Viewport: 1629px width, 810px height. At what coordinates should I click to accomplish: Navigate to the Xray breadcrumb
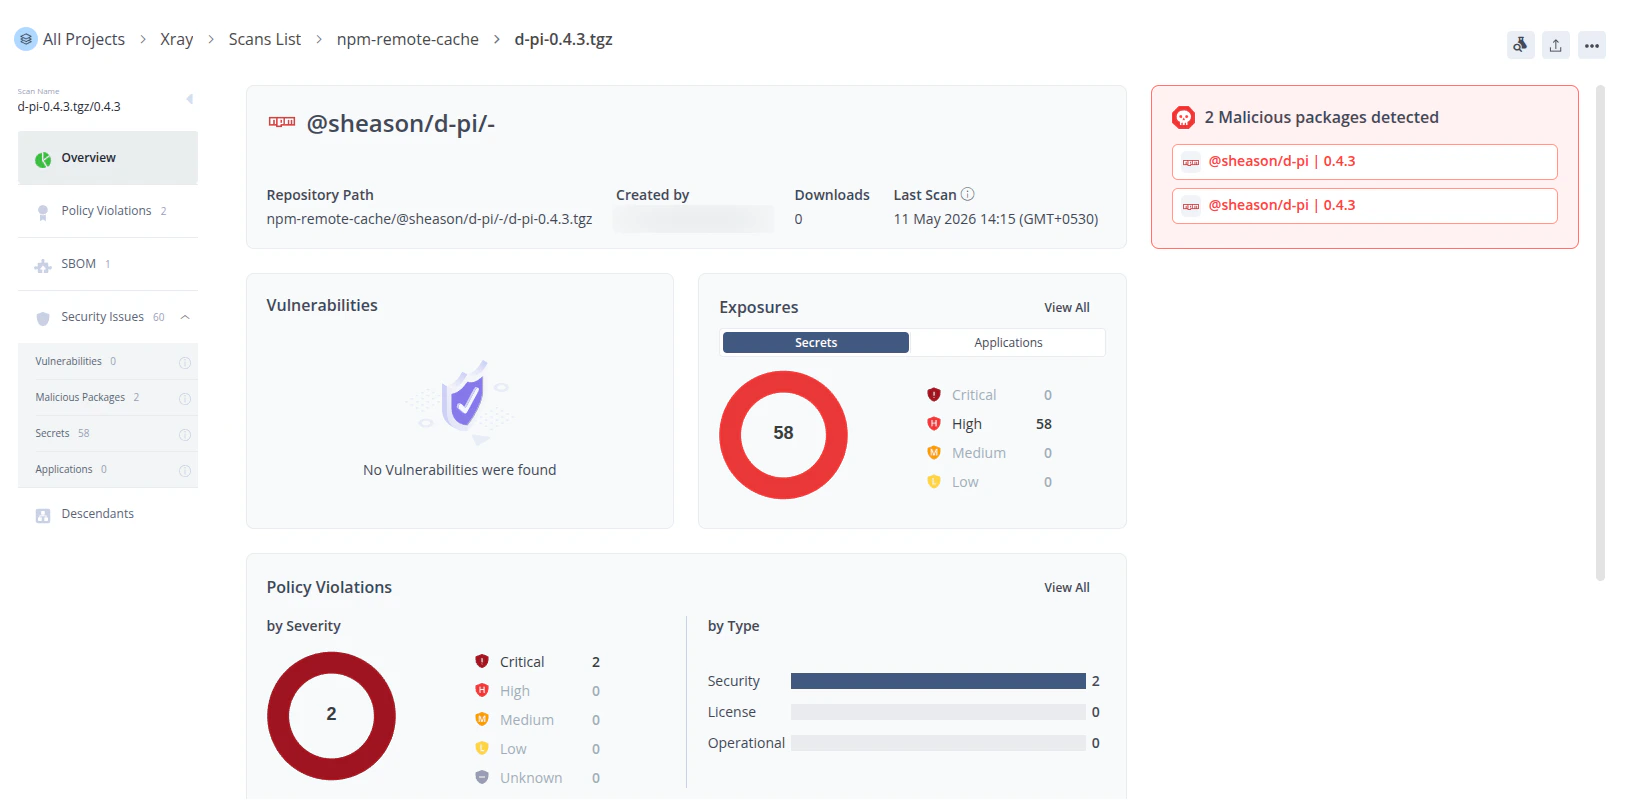tap(177, 39)
